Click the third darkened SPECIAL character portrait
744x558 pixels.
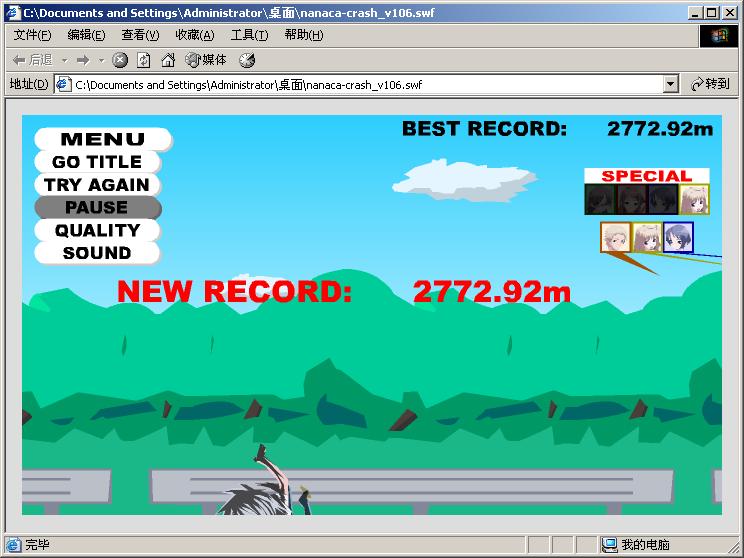tap(663, 199)
